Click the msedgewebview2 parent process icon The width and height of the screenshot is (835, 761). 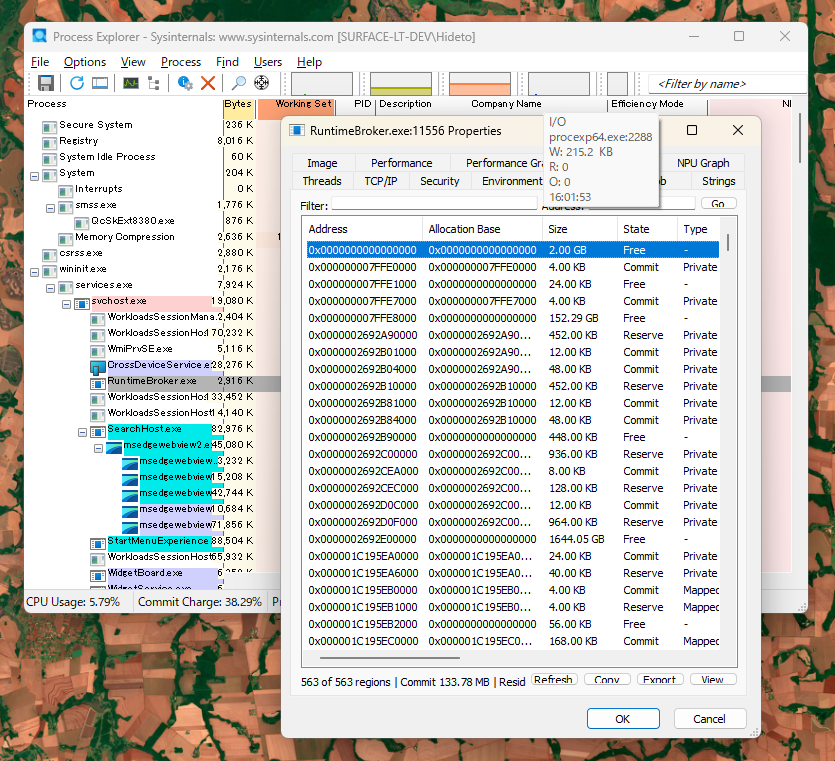tap(114, 447)
